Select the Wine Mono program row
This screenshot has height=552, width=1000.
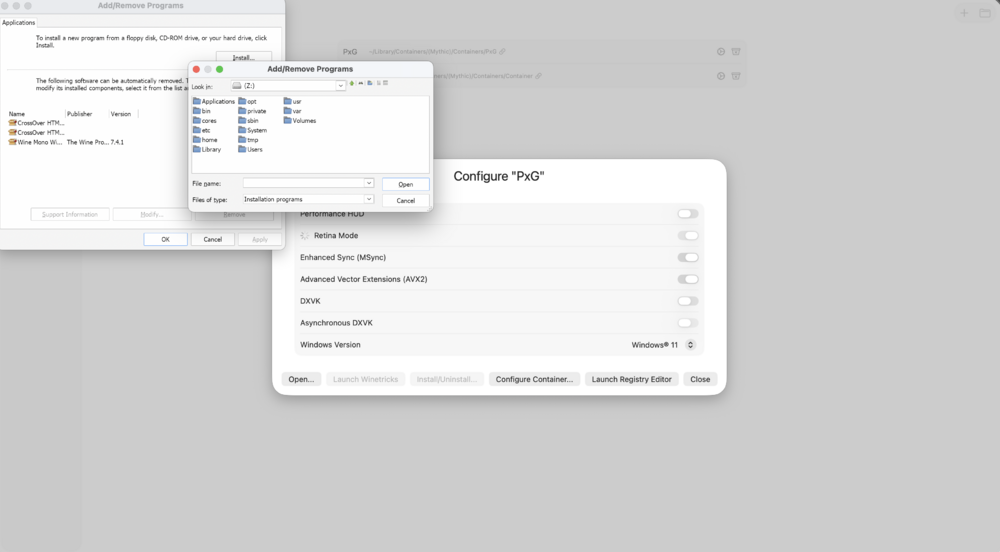(x=66, y=142)
